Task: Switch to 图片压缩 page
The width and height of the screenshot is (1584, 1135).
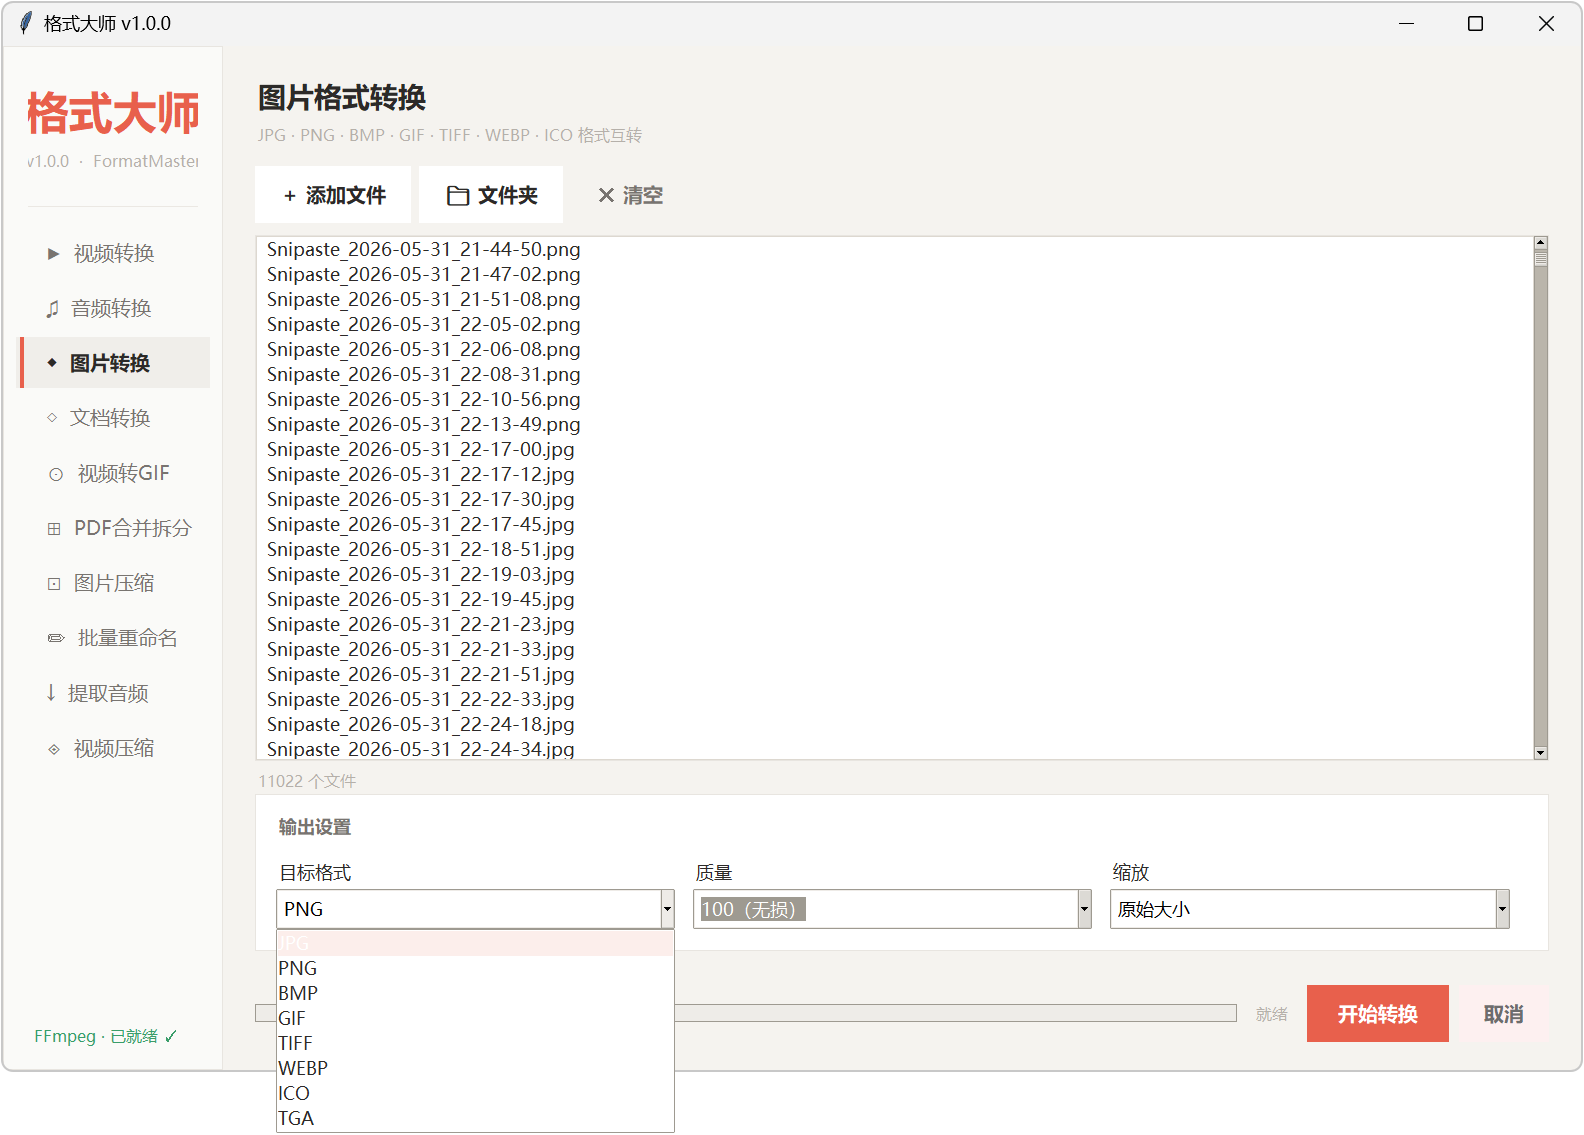Action: click(115, 584)
